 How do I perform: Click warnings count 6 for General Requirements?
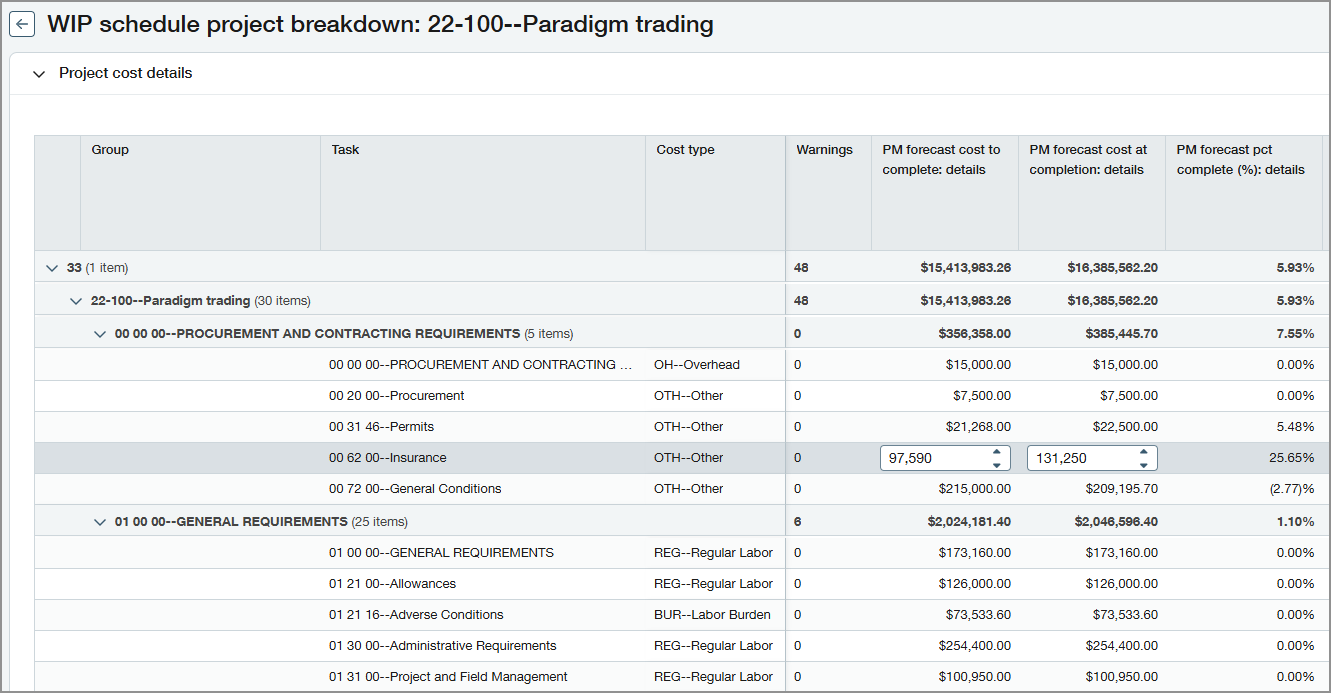798,522
